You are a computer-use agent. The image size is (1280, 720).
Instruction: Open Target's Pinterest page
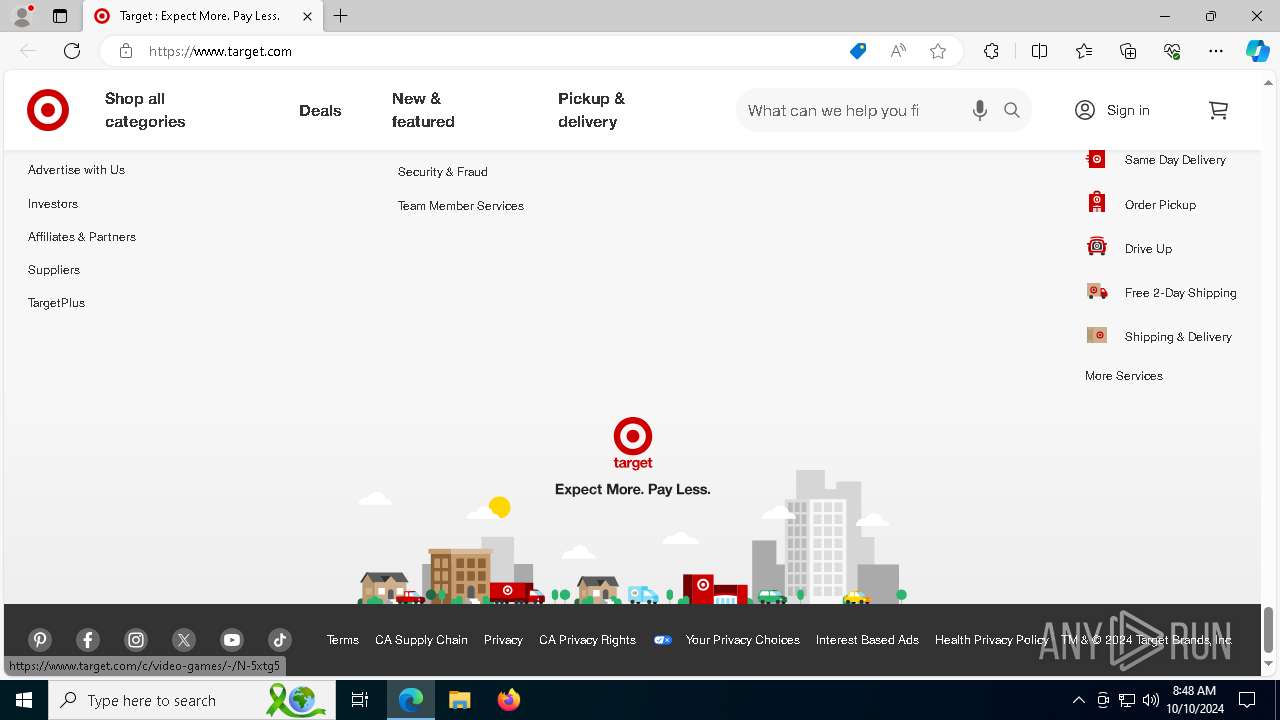(40, 640)
